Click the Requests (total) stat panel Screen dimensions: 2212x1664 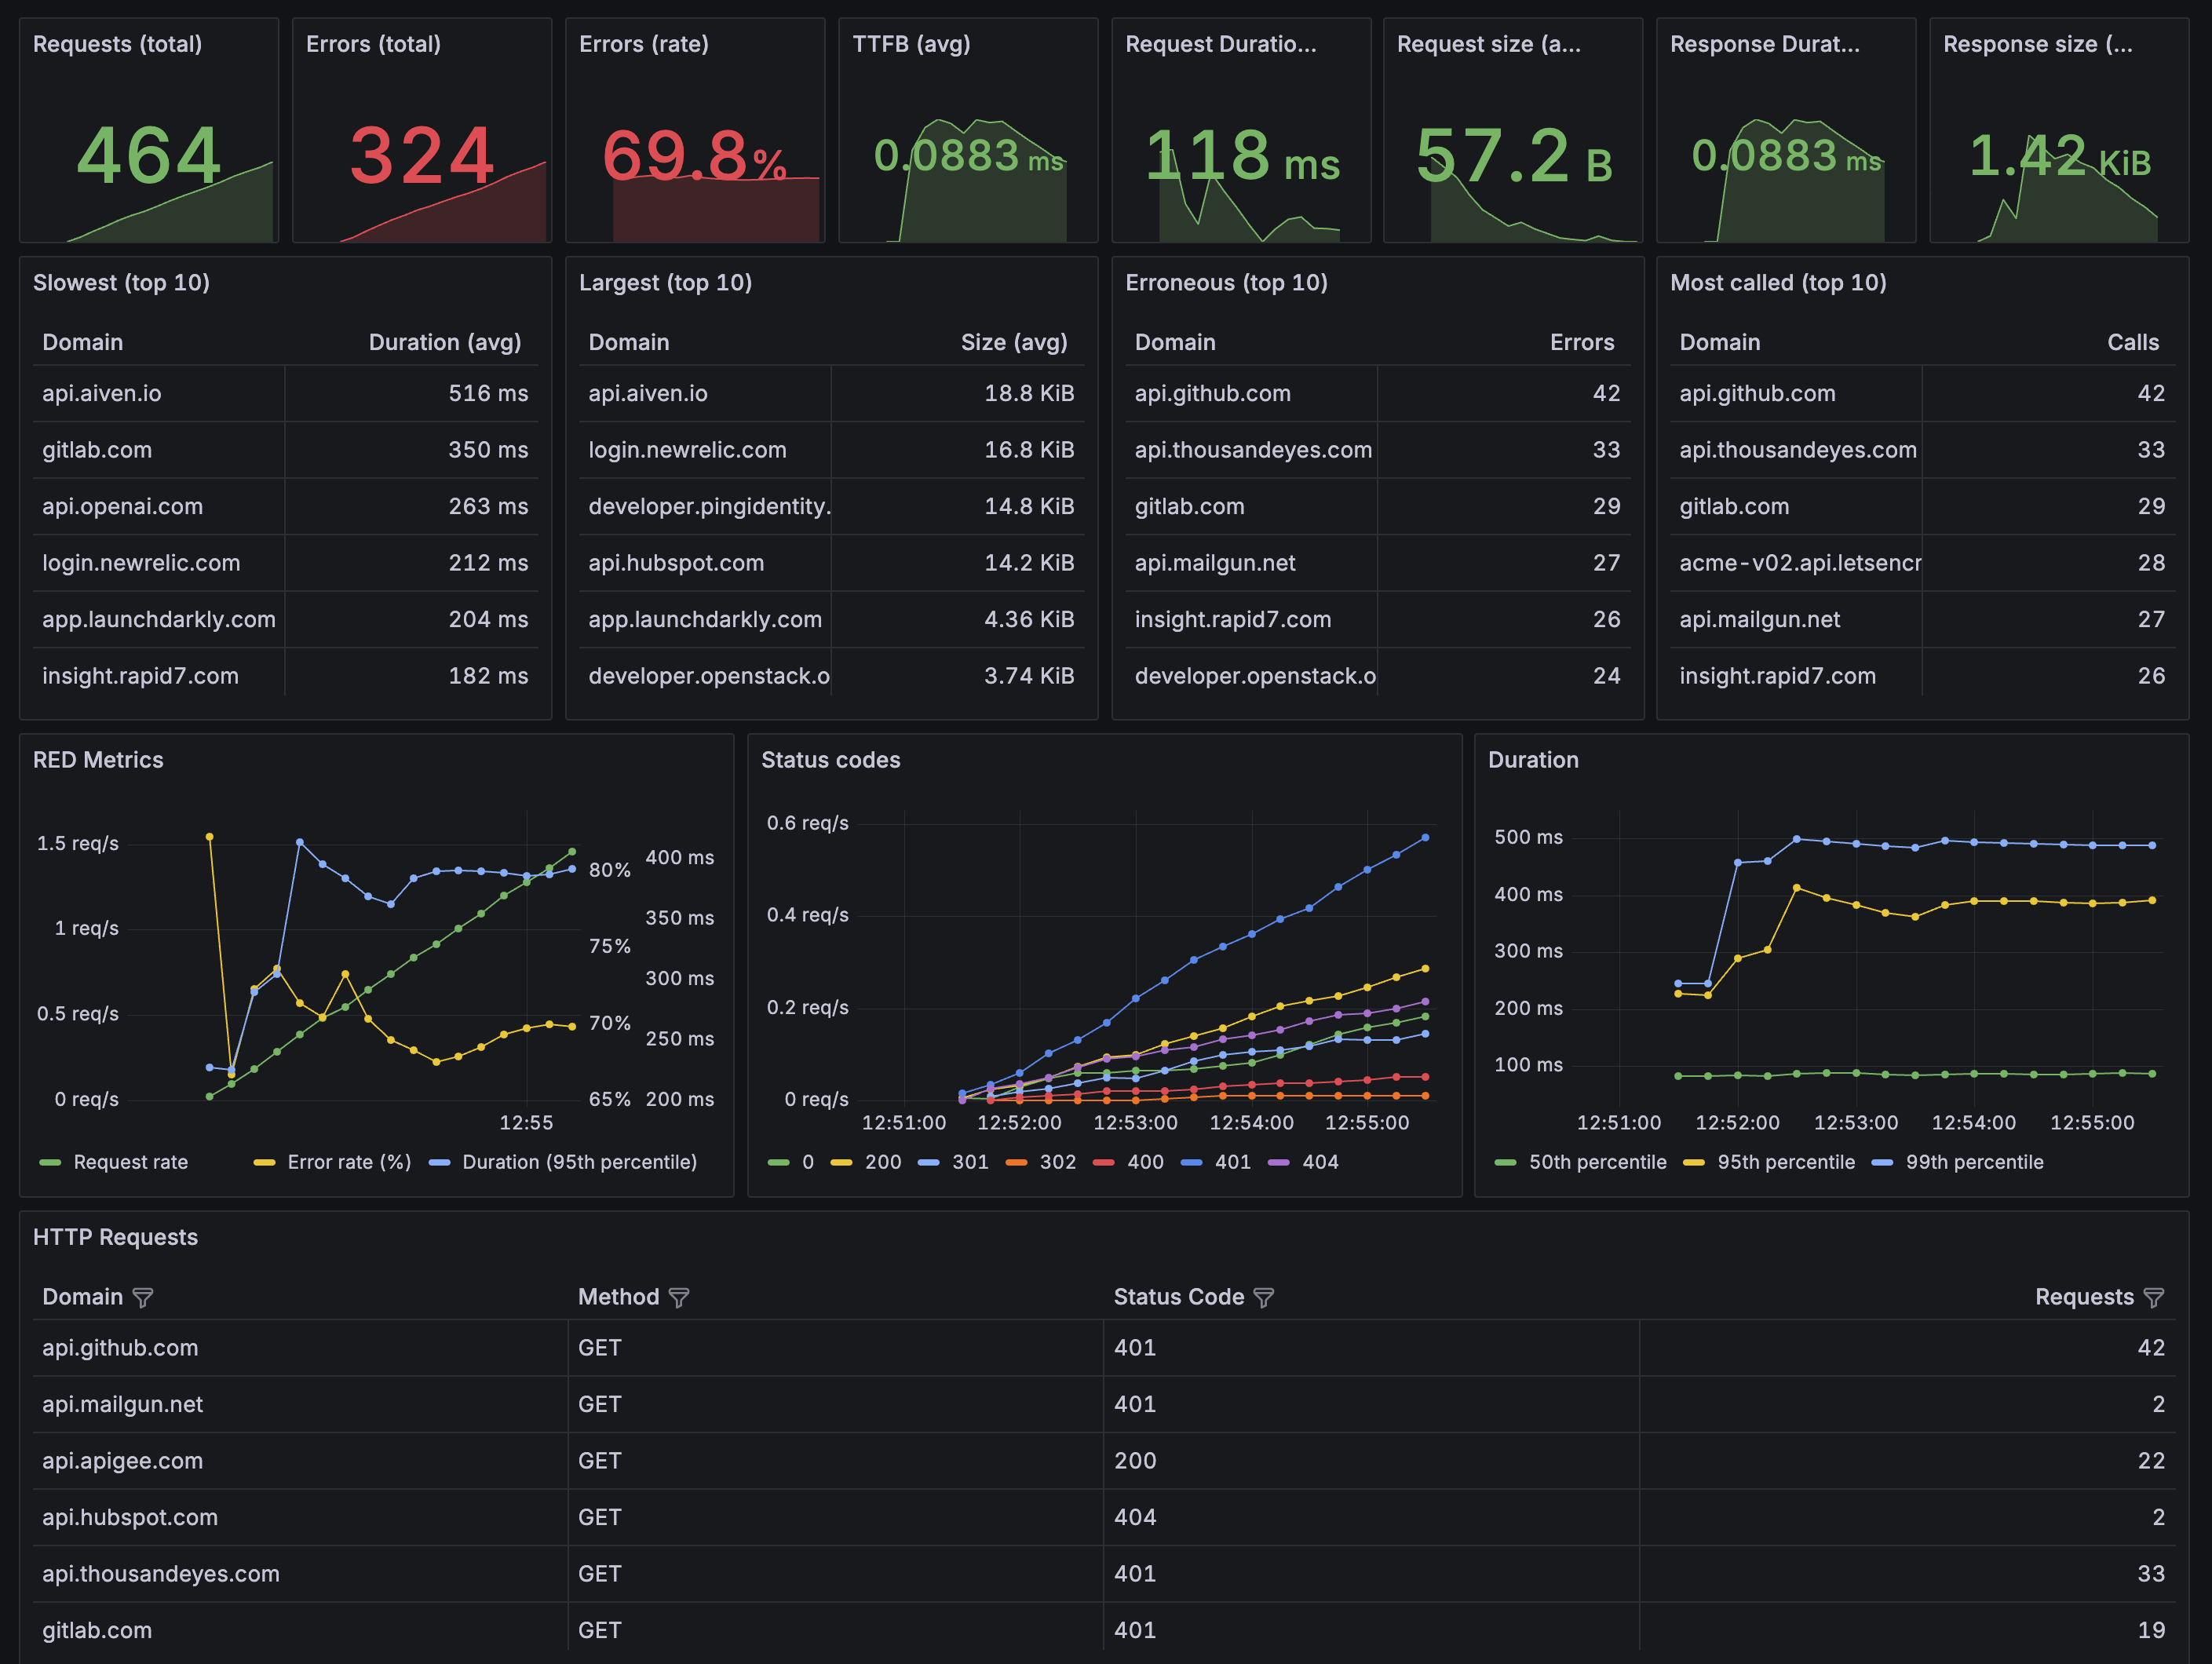pos(148,130)
